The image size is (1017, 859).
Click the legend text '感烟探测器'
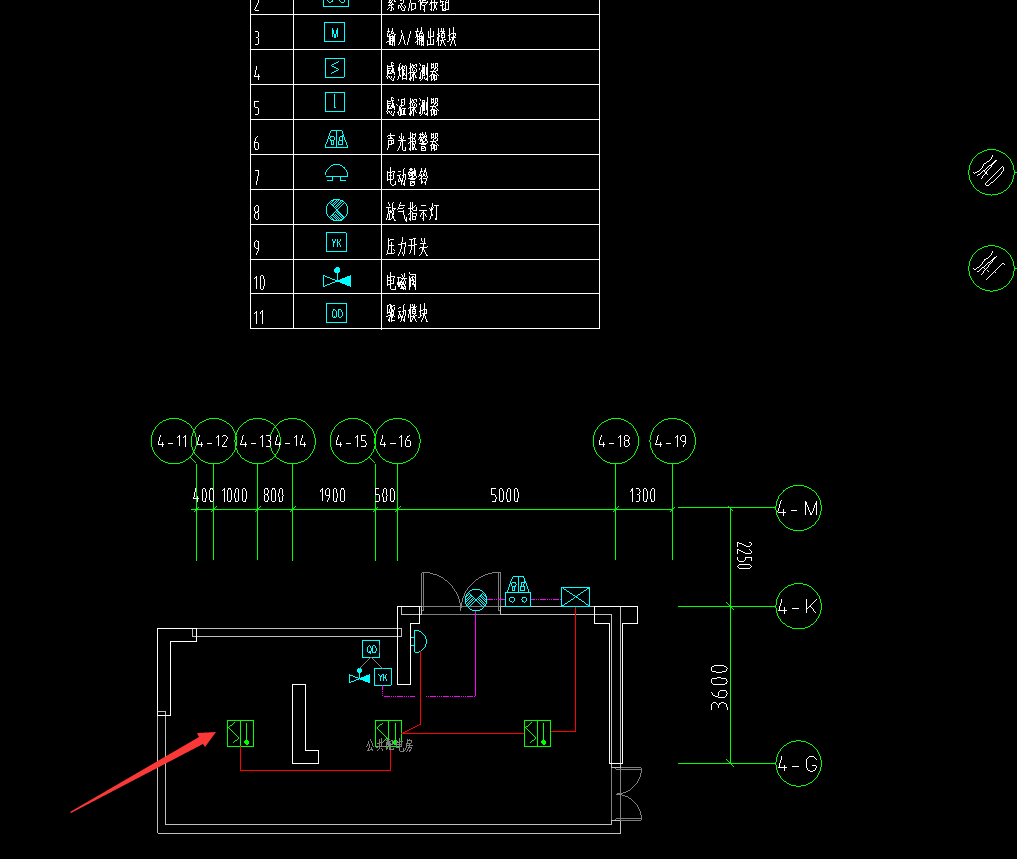413,72
